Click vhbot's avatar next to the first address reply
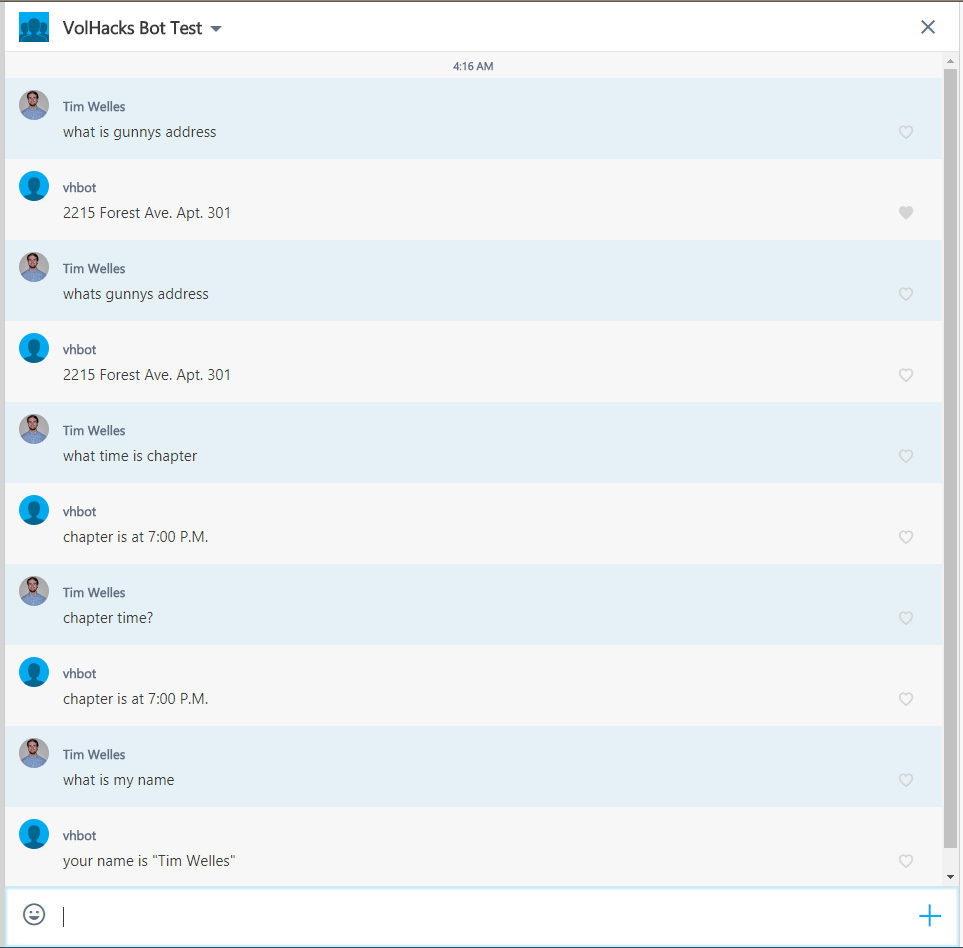963x948 pixels. (x=33, y=185)
